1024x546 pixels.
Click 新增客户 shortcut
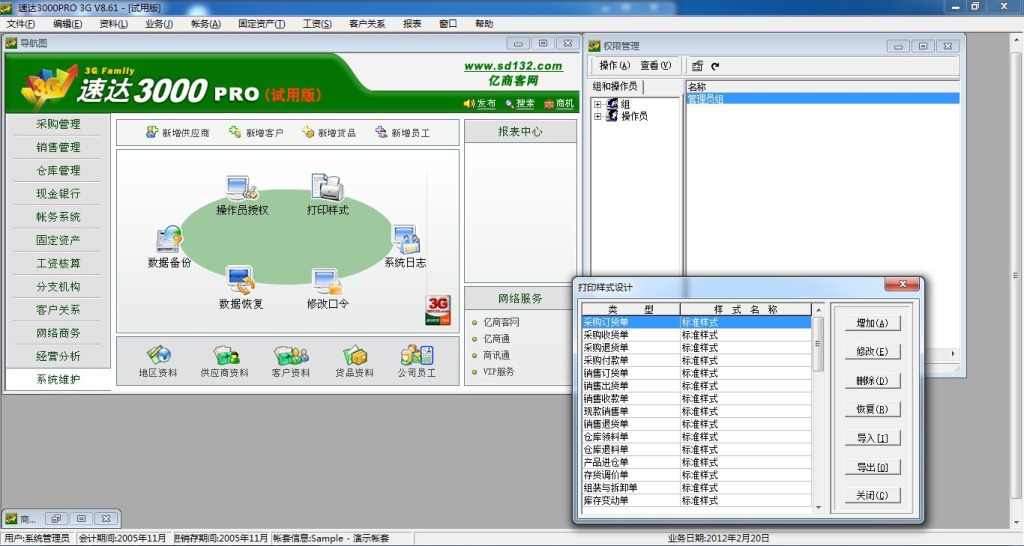click(256, 133)
